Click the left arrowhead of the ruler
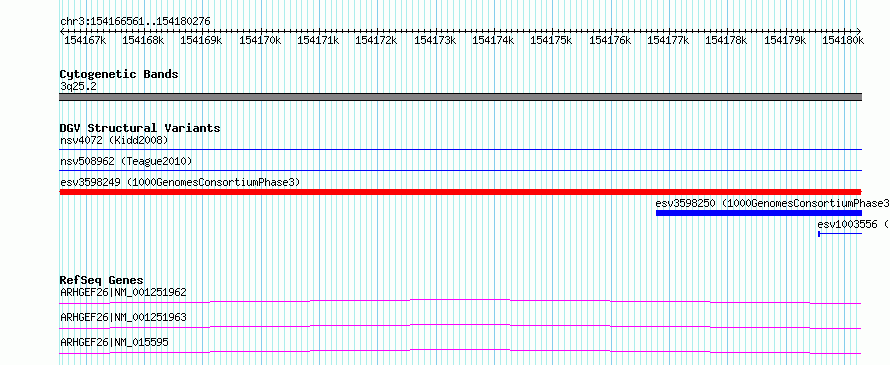The width and height of the screenshot is (890, 365). click(x=62, y=31)
